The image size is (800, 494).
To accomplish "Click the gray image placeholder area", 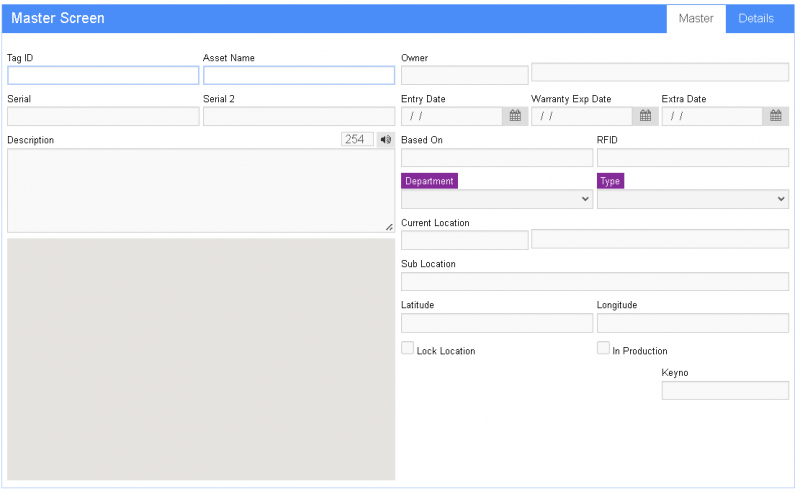I will (200, 359).
